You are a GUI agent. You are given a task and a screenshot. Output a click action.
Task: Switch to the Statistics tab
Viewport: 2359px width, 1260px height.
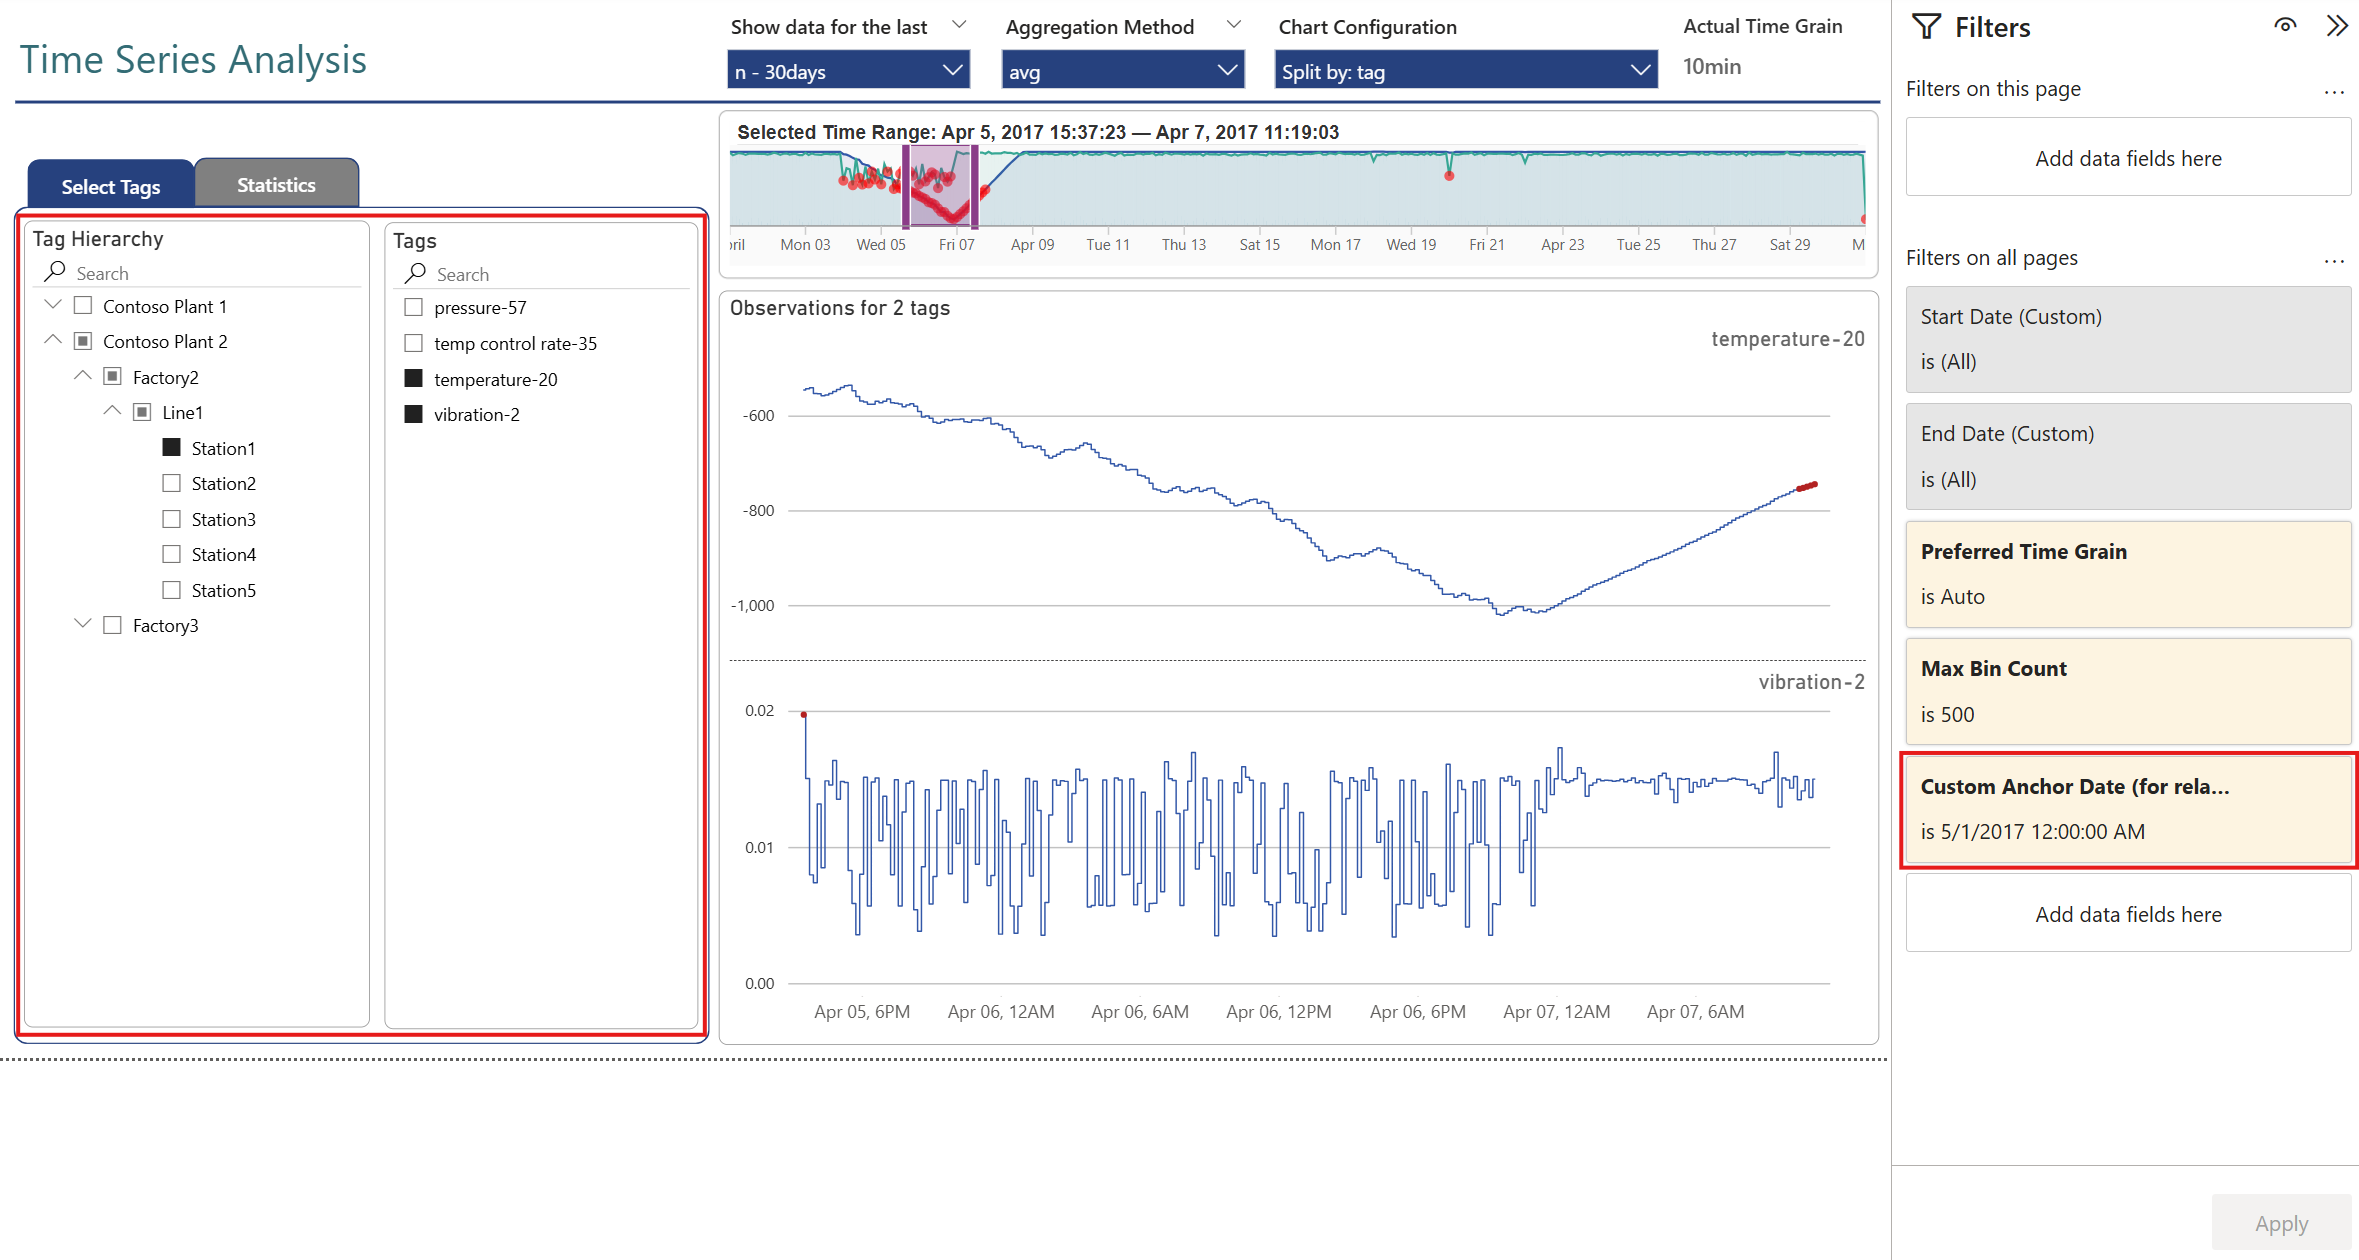coord(276,184)
